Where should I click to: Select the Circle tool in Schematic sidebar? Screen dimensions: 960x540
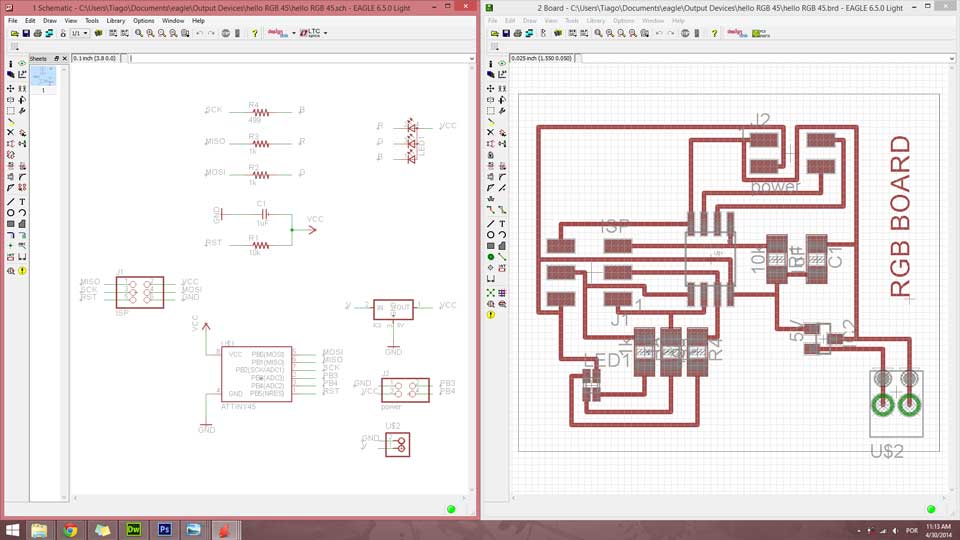(10, 212)
